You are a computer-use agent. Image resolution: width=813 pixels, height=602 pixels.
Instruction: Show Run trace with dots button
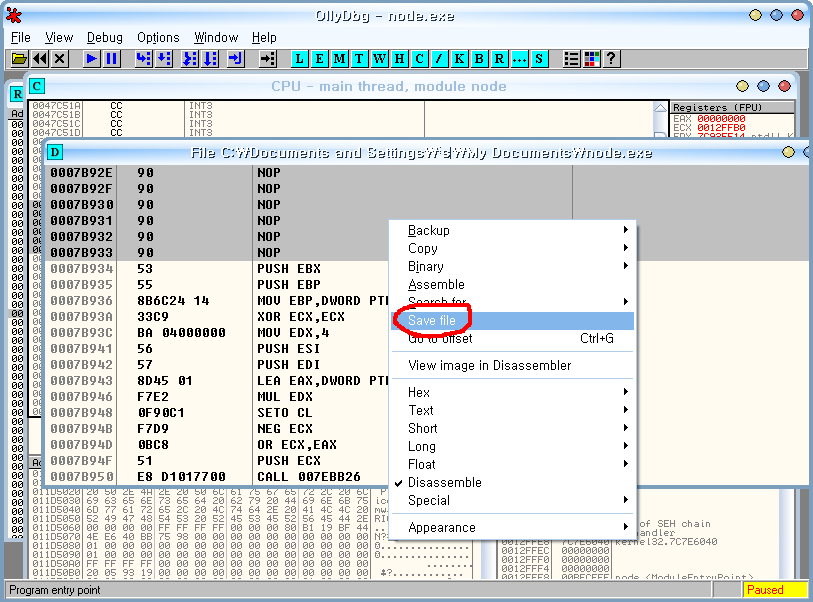(x=519, y=59)
